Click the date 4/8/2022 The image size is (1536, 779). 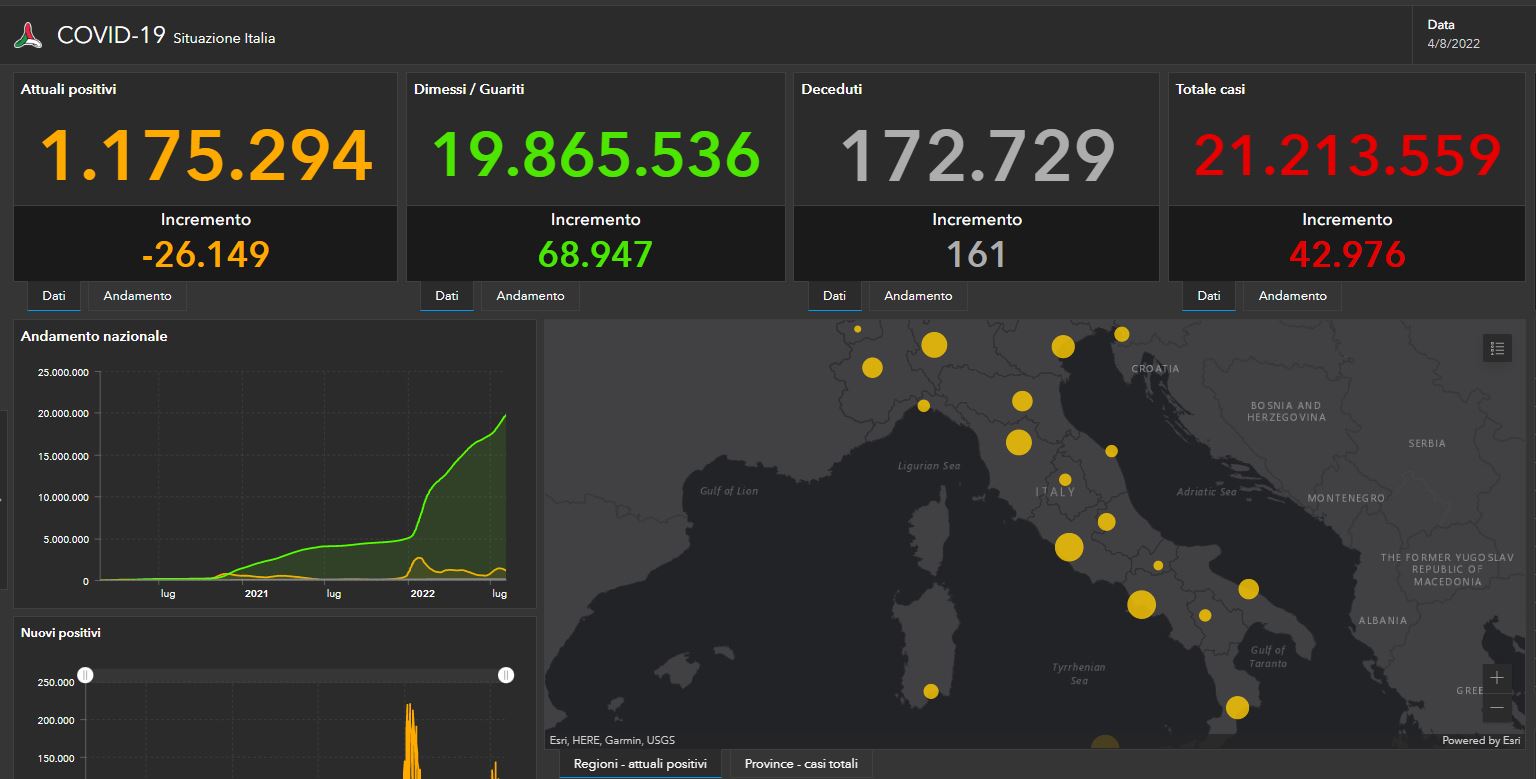click(1454, 43)
